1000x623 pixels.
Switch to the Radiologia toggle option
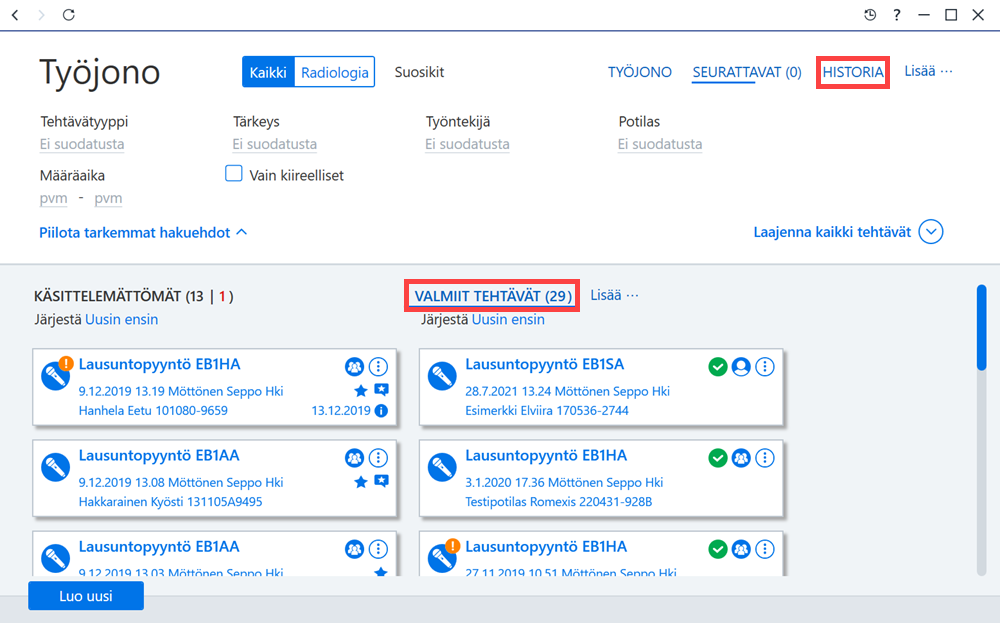[x=335, y=72]
